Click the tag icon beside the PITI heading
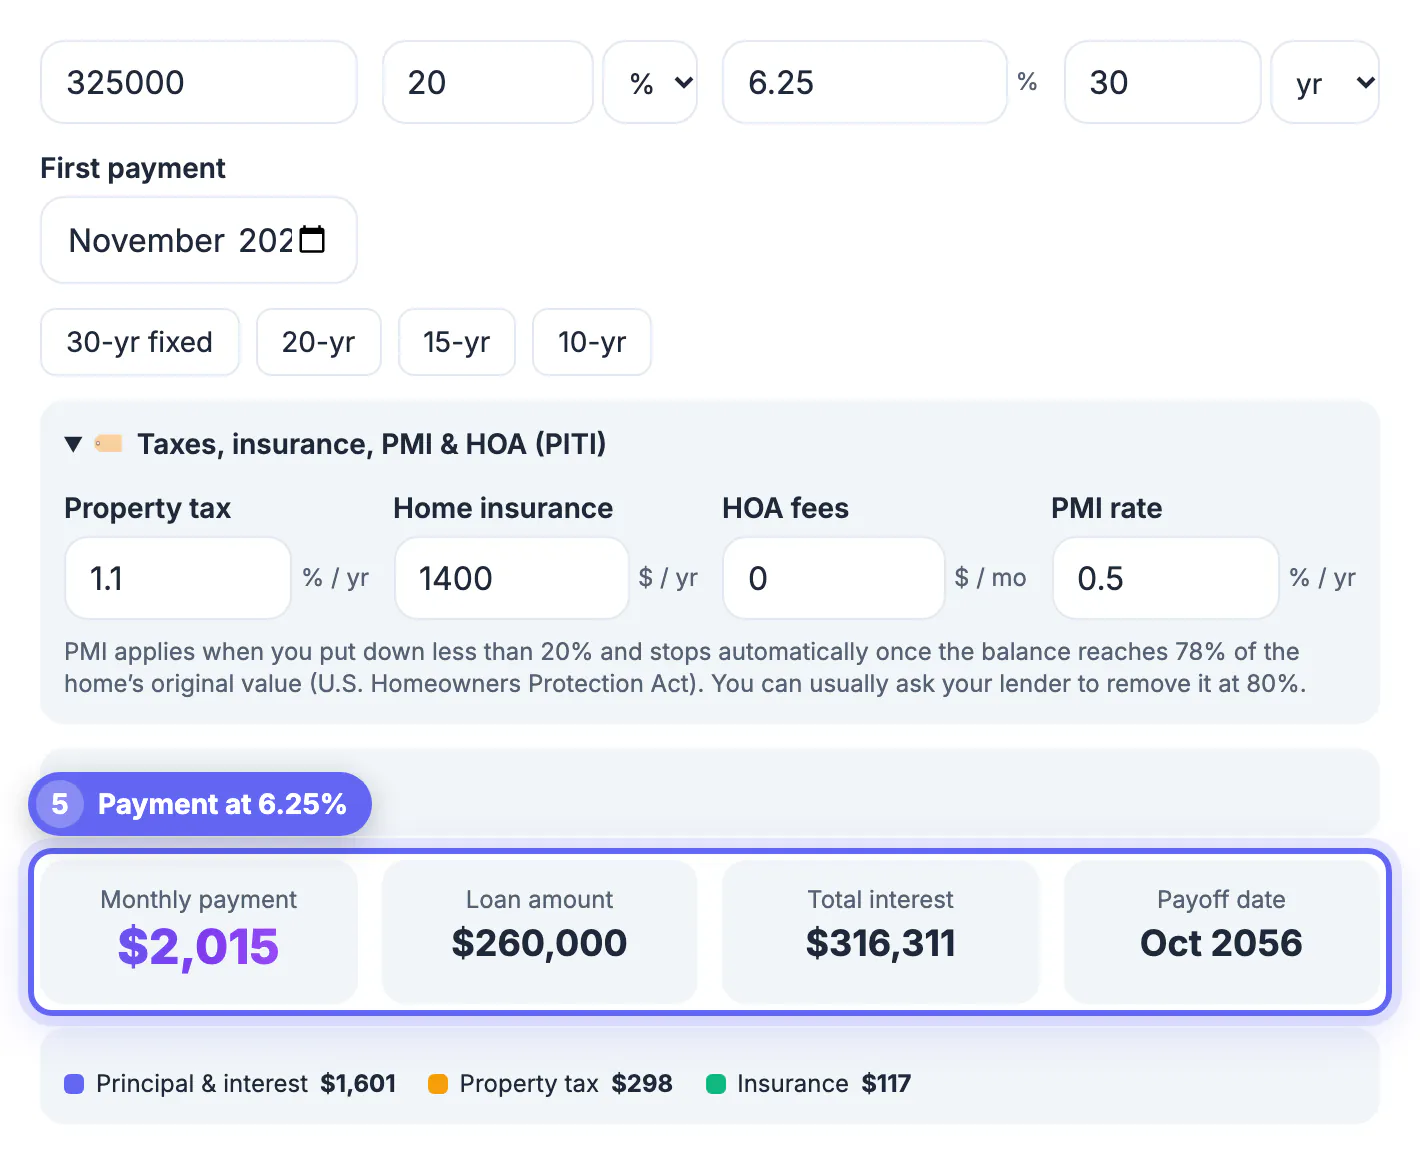 (108, 443)
